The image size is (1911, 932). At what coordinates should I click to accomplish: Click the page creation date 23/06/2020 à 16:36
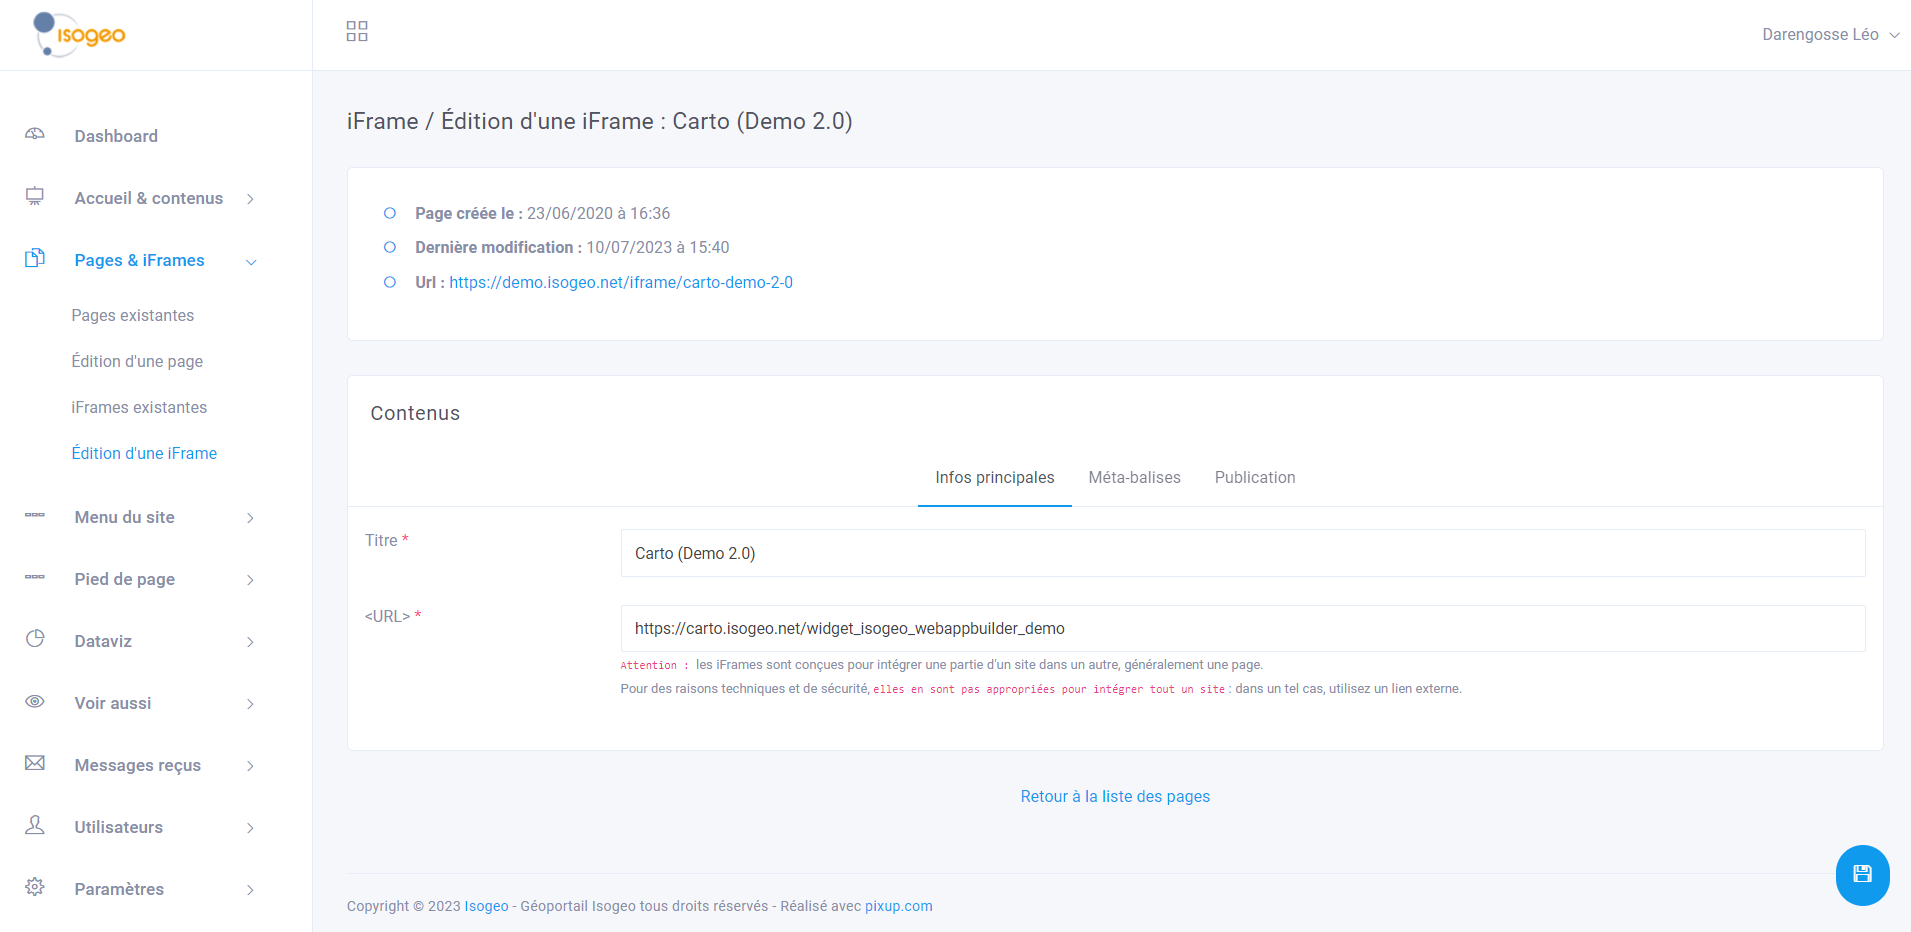599,213
